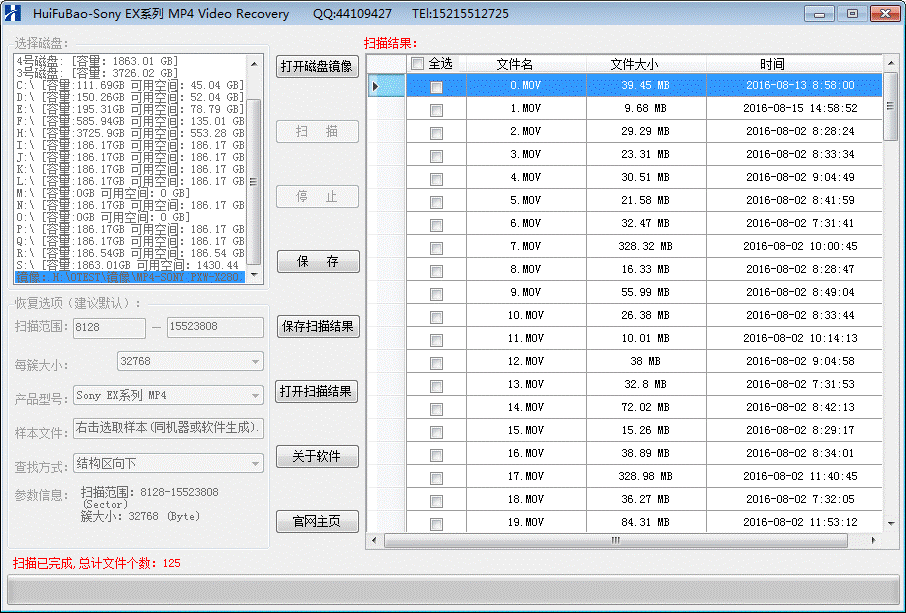Click the 文件名 column header

pos(515,64)
